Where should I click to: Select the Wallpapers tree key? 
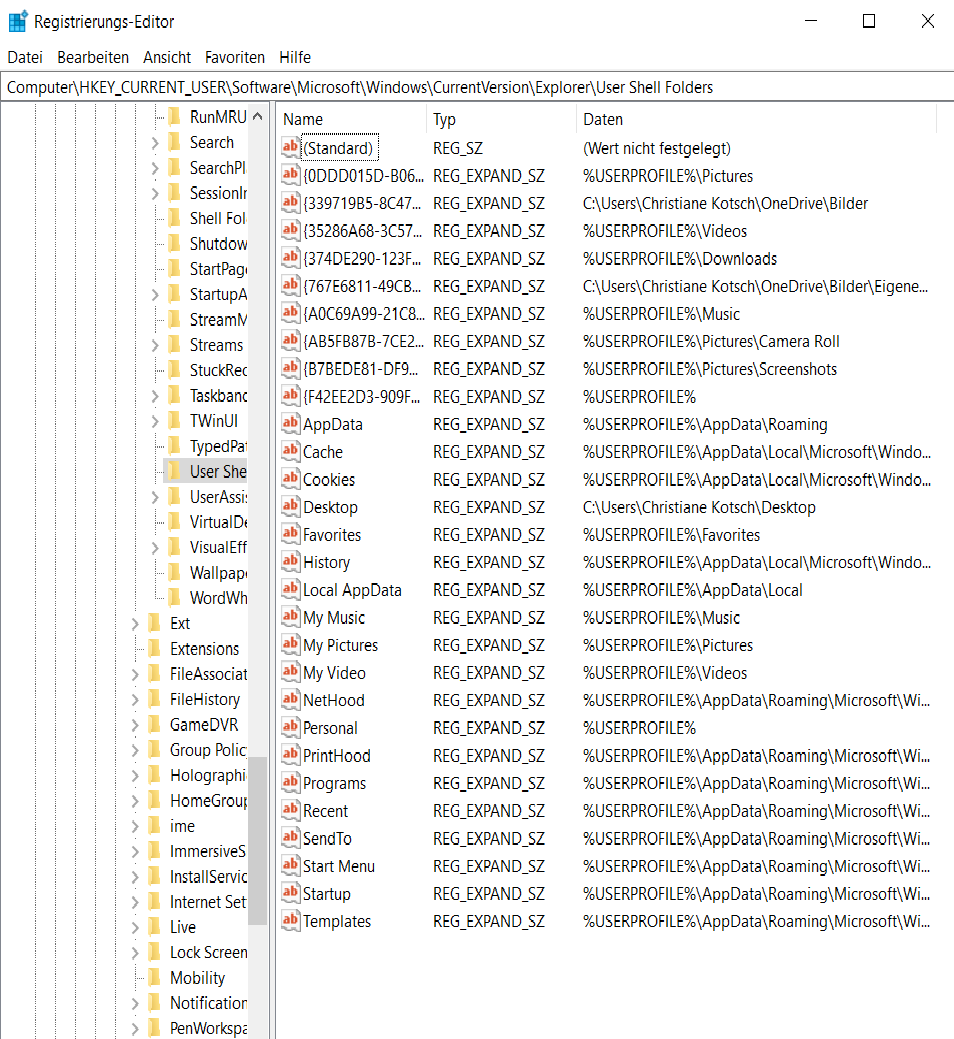218,573
